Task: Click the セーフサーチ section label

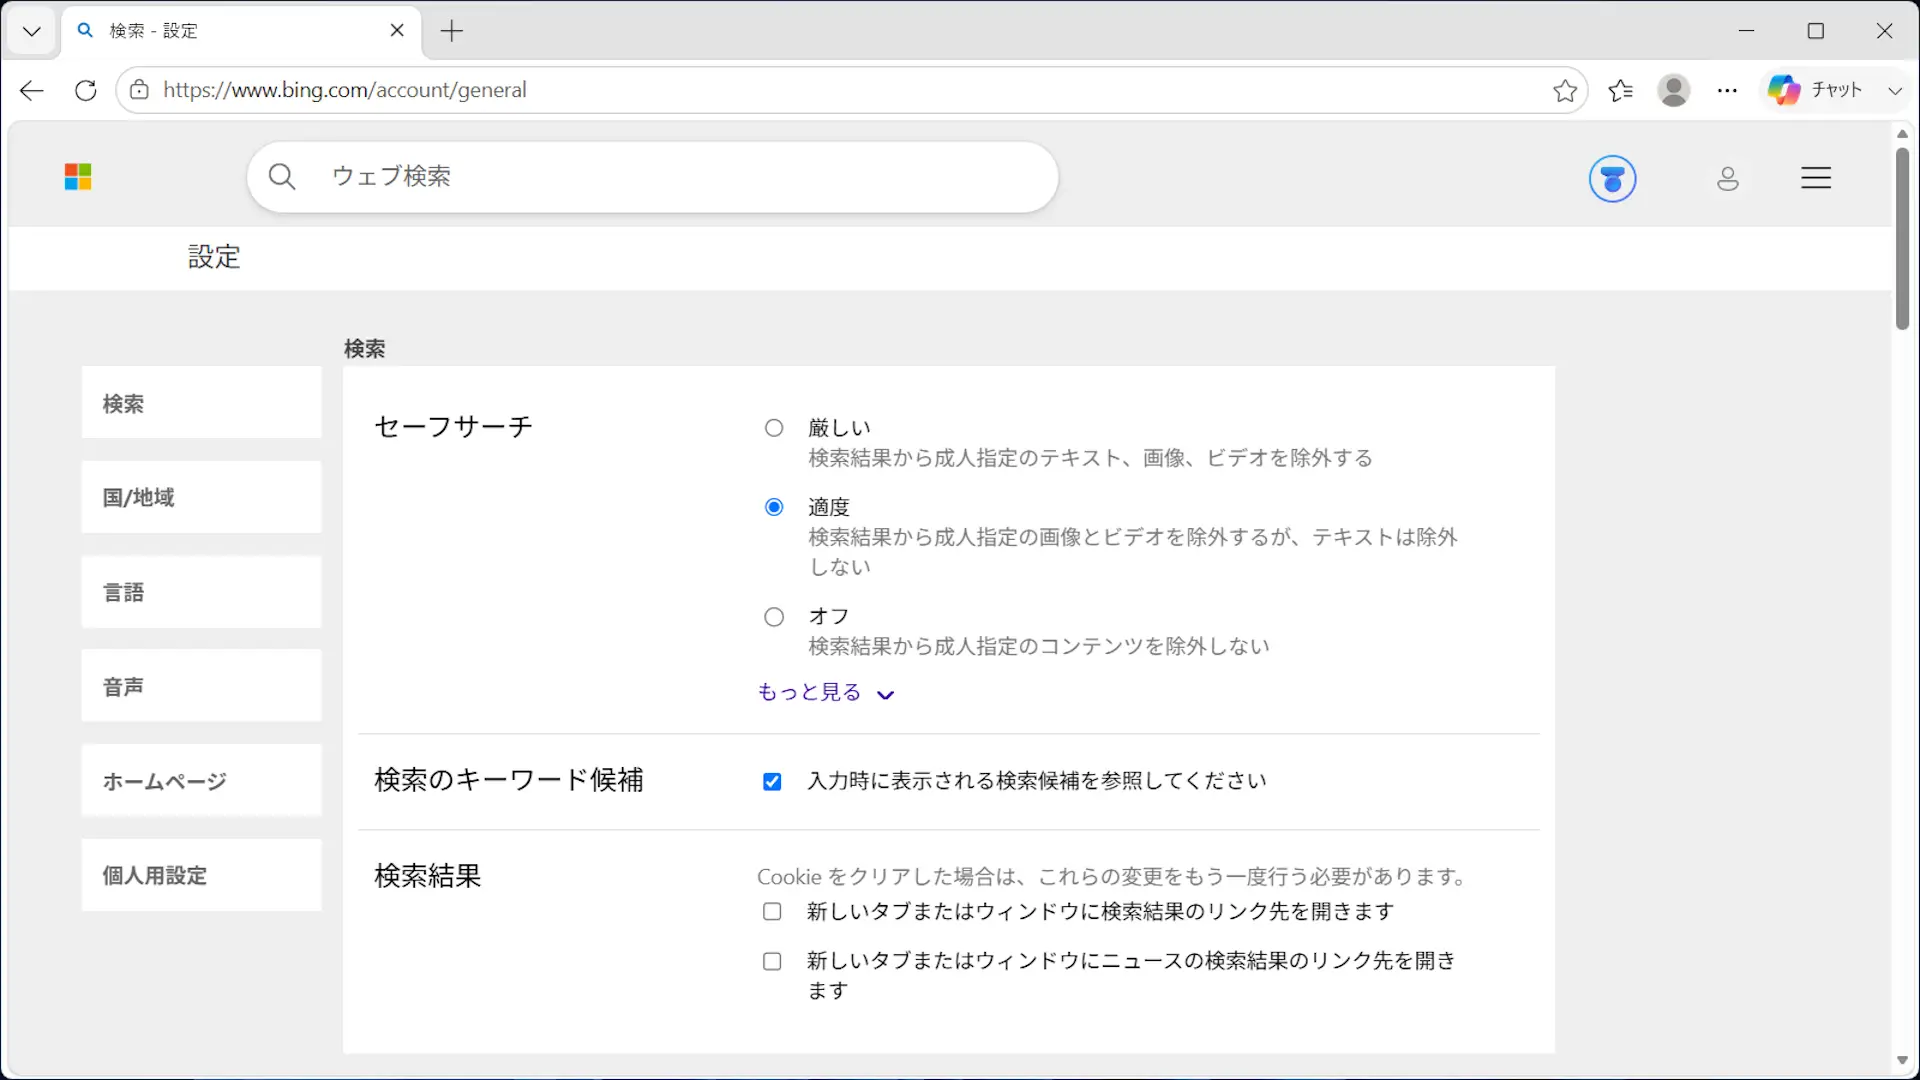Action: (453, 427)
